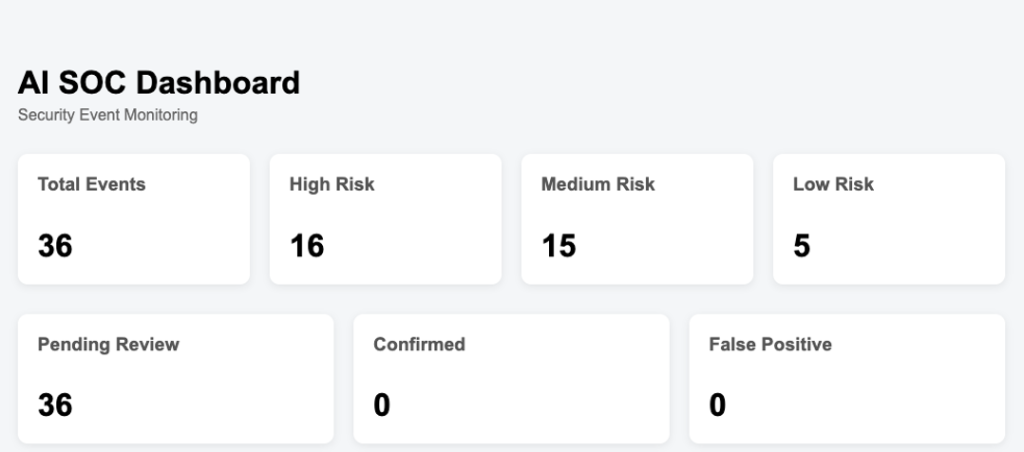Click the Low Risk count 5
The height and width of the screenshot is (452, 1024).
click(802, 246)
